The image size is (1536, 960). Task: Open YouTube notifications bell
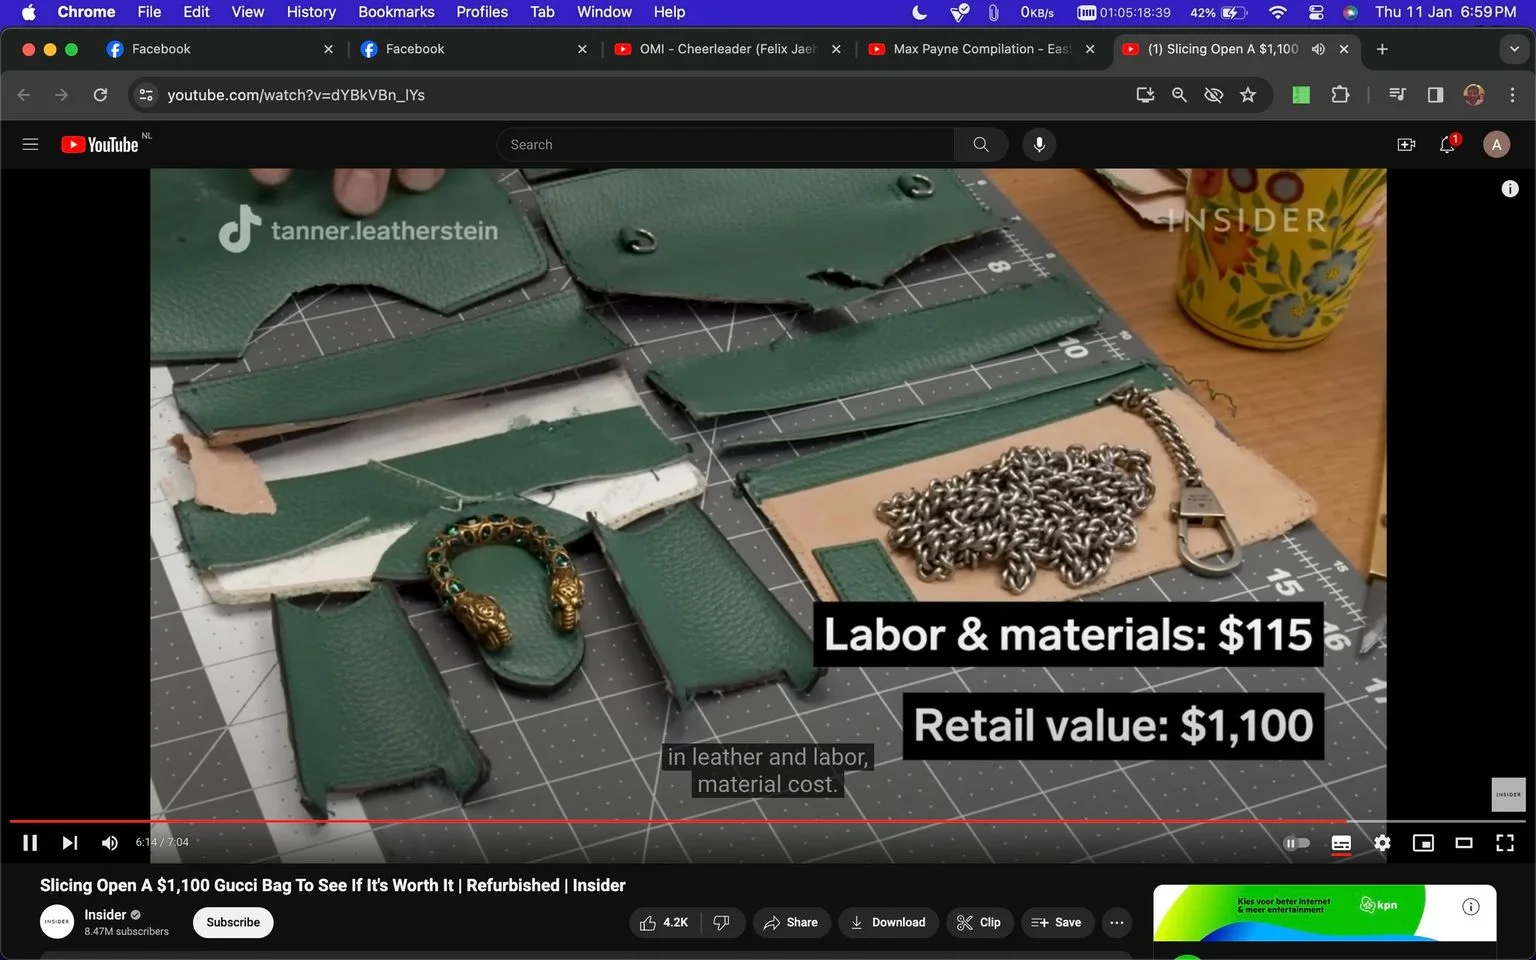tap(1447, 145)
